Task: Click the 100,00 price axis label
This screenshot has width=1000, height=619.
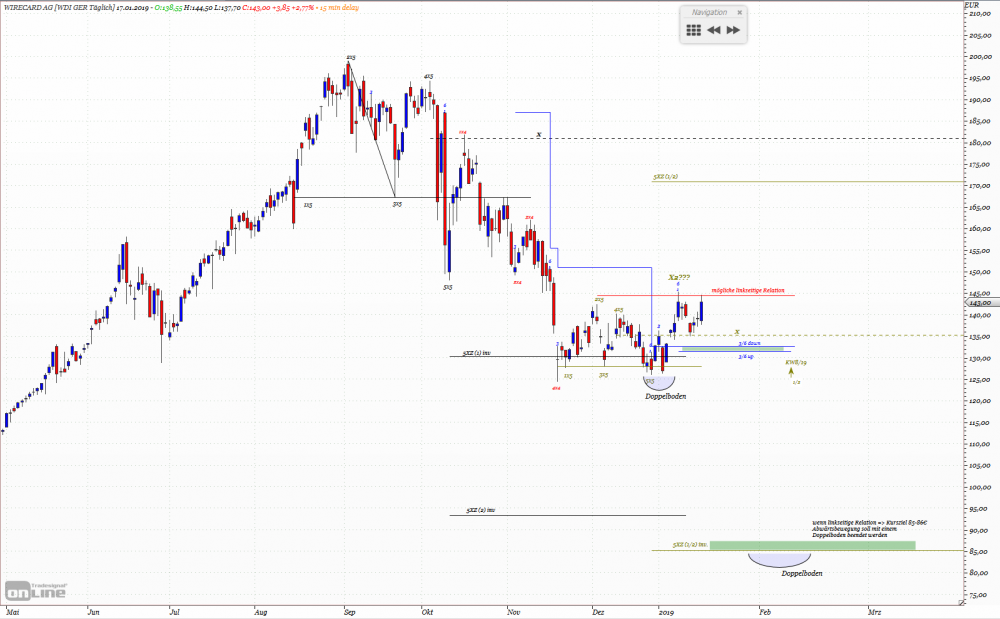Action: 980,487
